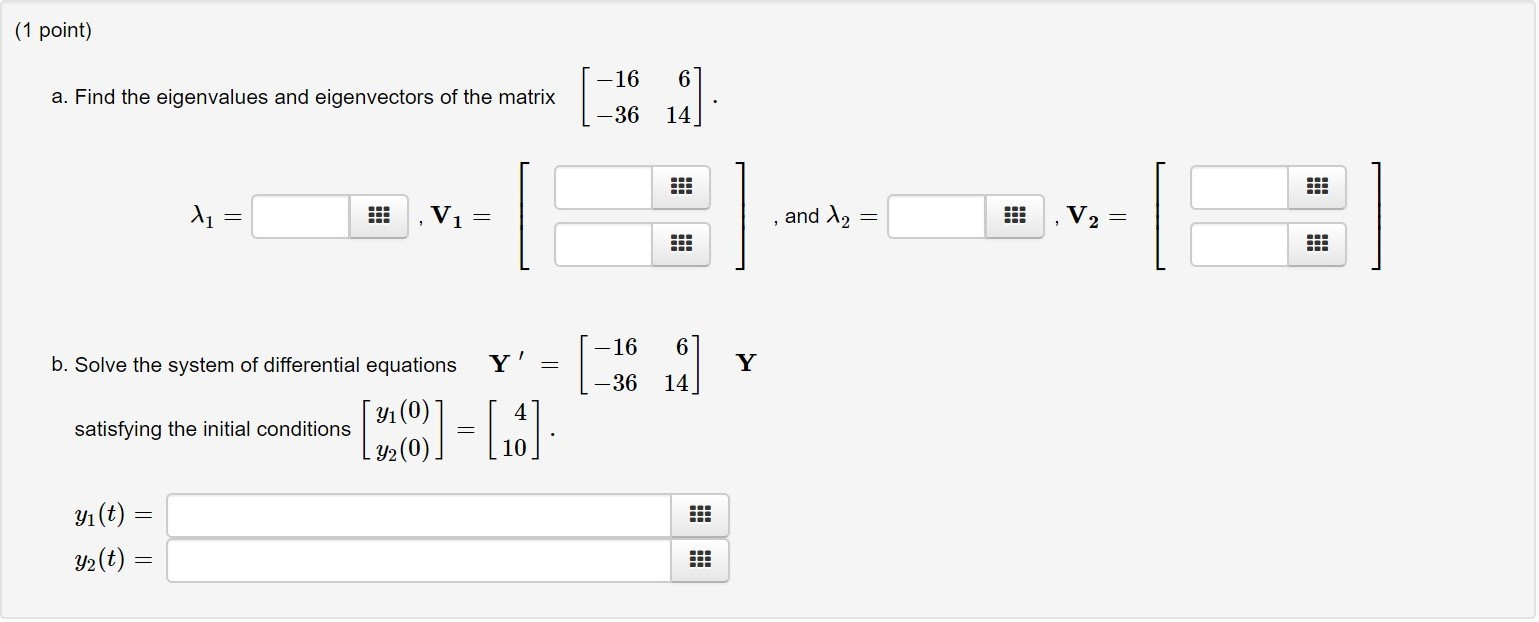
Task: Open the equation editor for y1(t)
Action: [699, 514]
